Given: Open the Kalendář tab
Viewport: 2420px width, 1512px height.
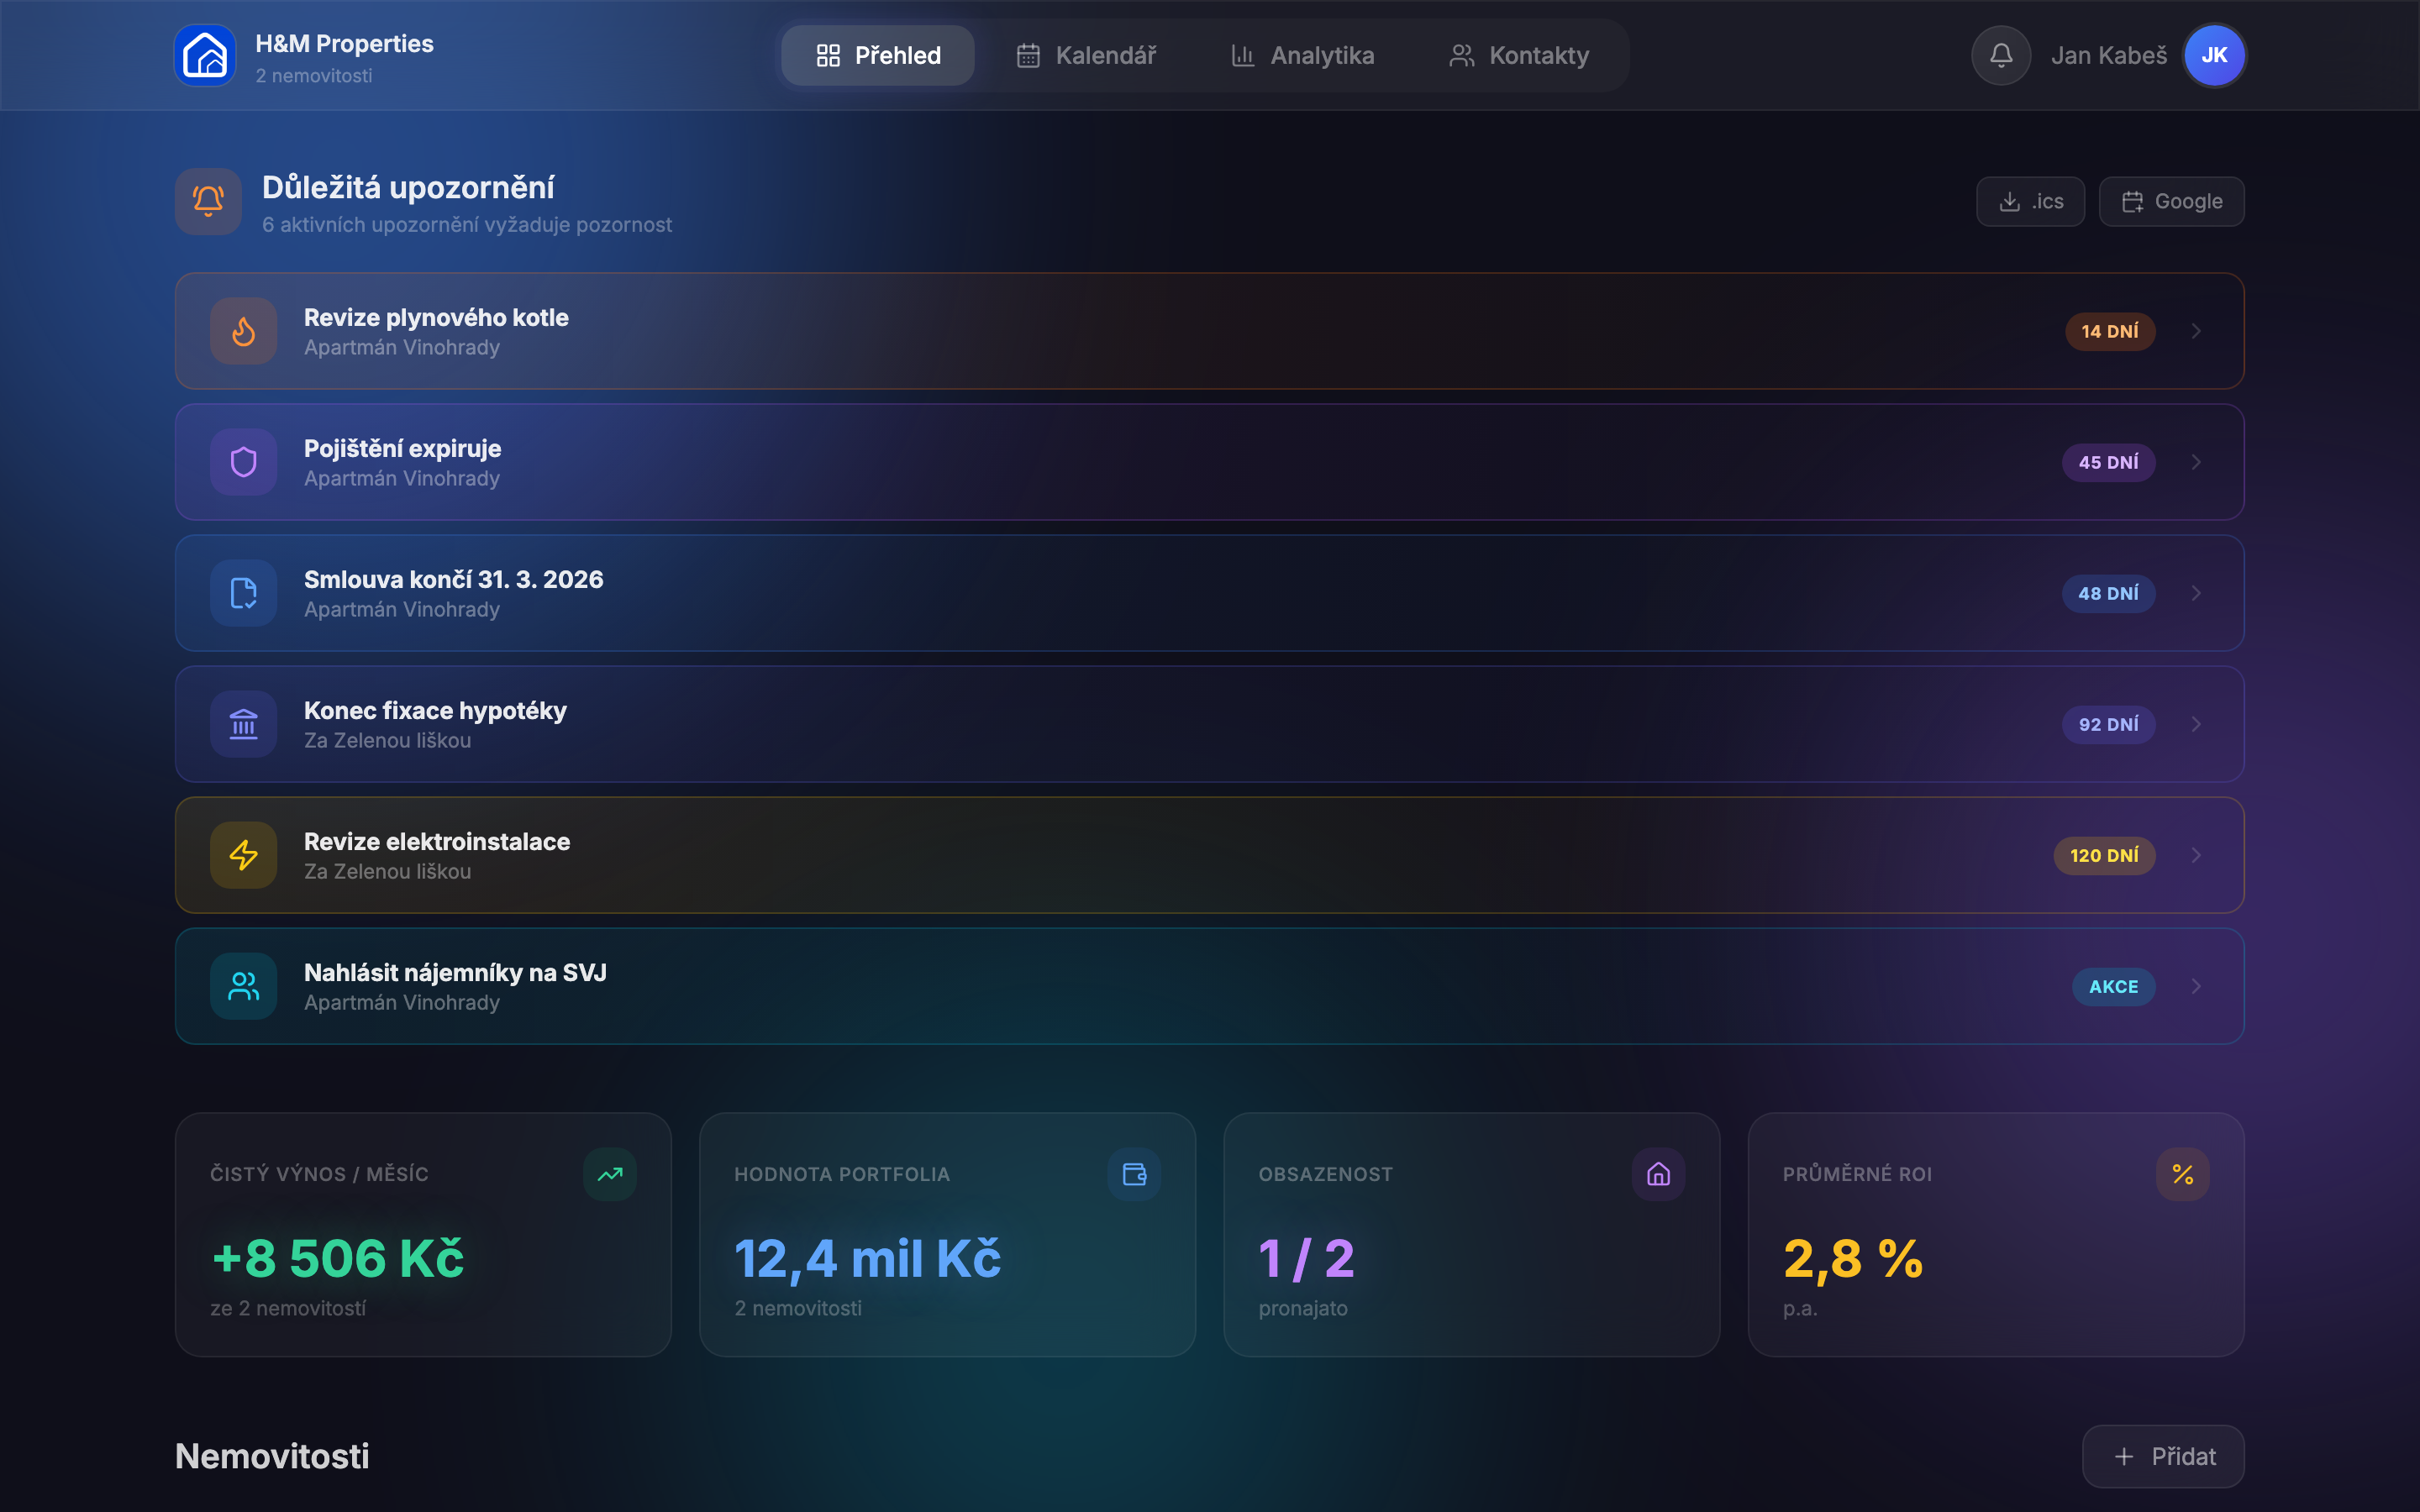Looking at the screenshot, I should point(1086,55).
